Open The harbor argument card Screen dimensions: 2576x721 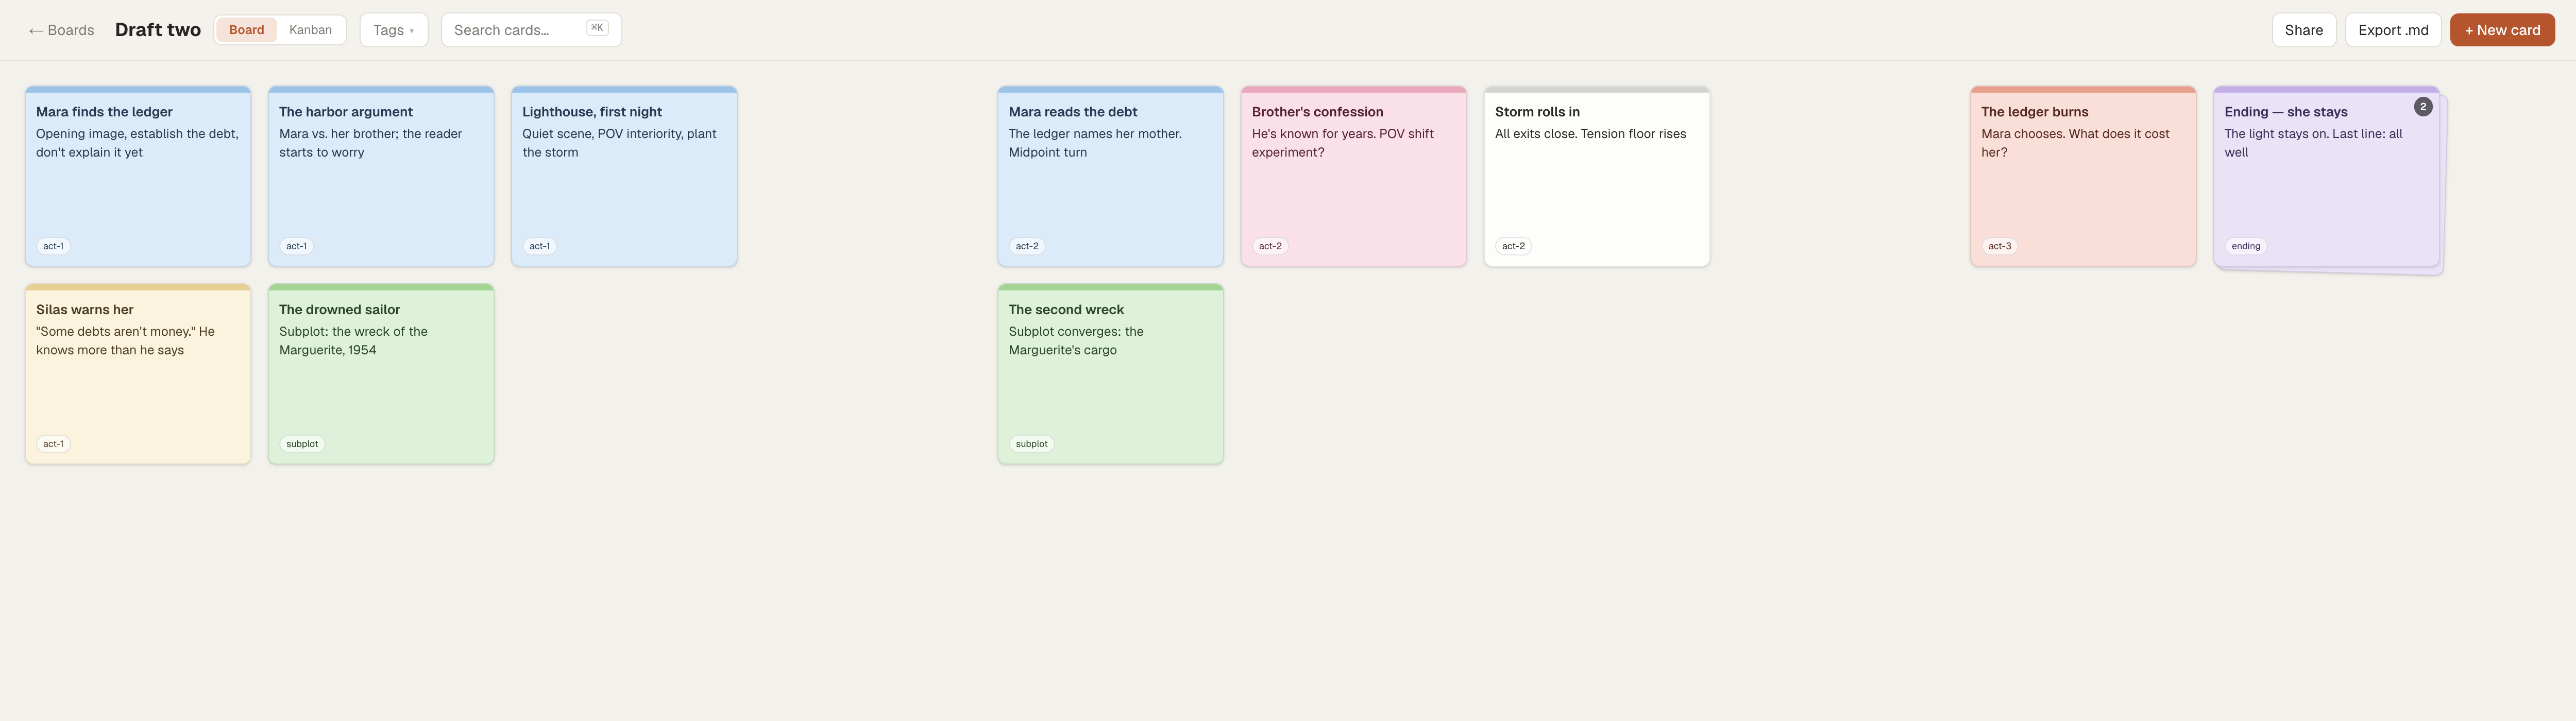pos(381,176)
